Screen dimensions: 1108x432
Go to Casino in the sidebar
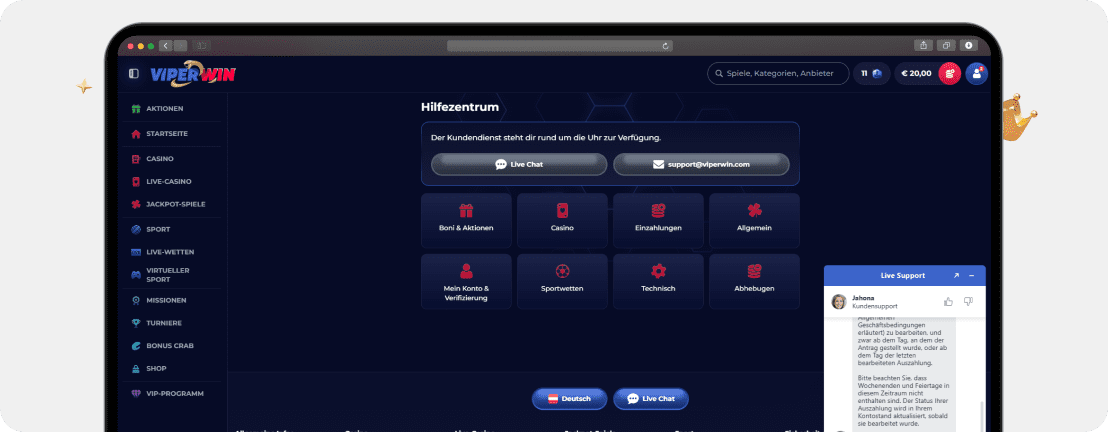tap(160, 158)
